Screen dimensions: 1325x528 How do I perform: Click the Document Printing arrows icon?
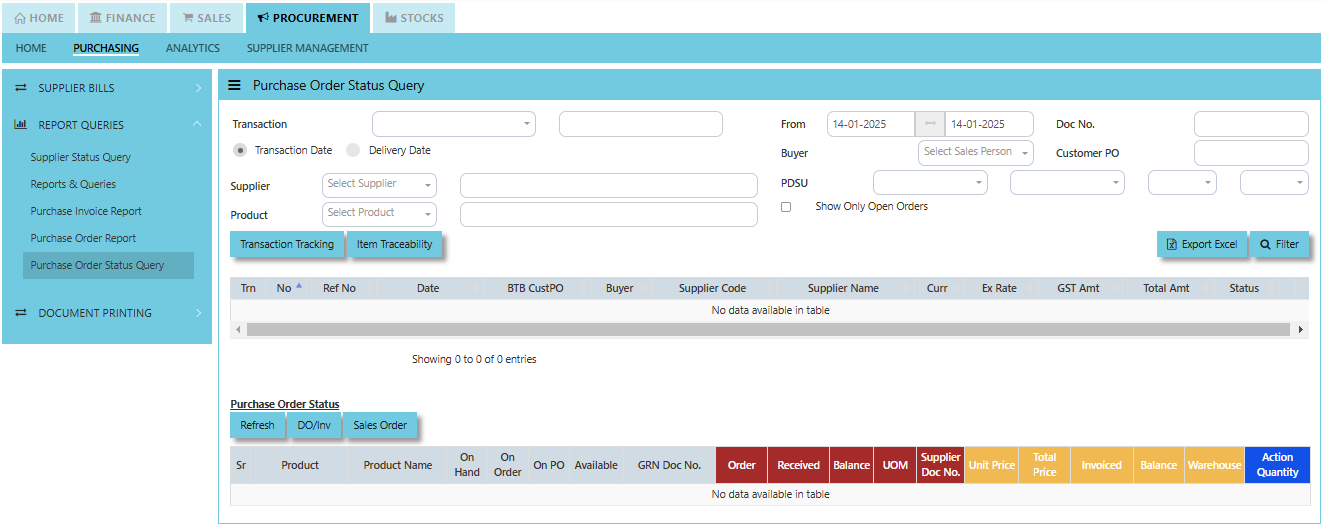21,313
